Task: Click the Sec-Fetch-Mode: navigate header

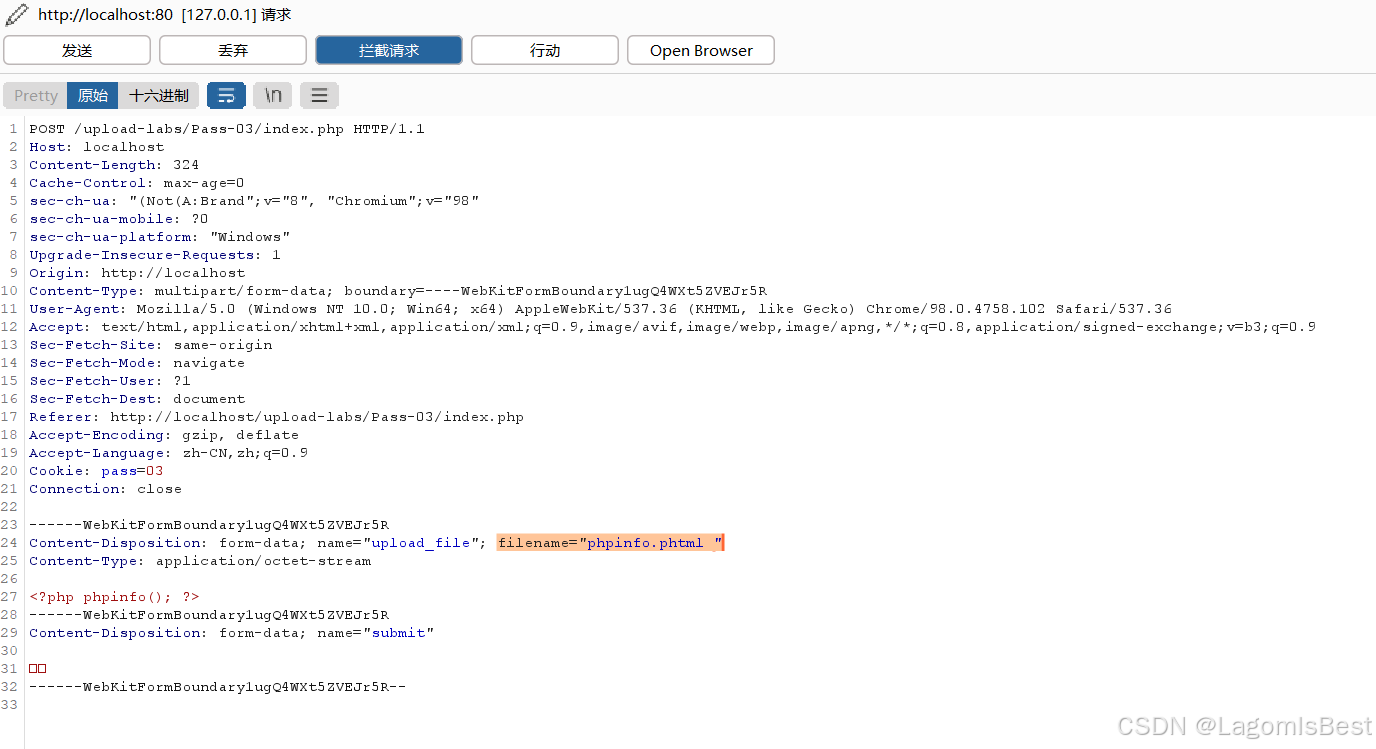Action: coord(137,363)
